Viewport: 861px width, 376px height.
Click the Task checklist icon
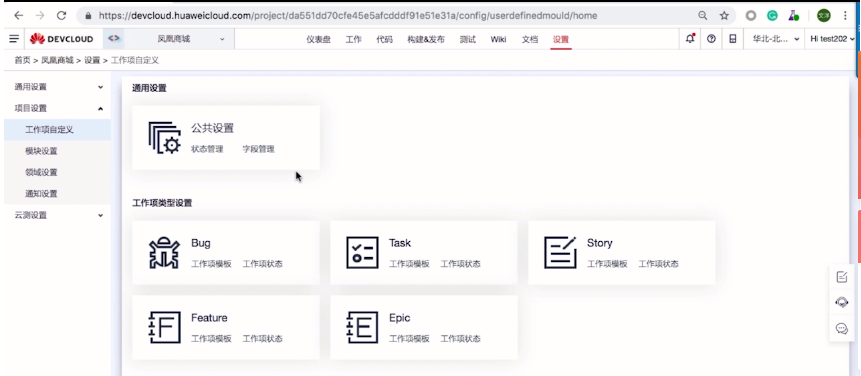[x=362, y=252]
